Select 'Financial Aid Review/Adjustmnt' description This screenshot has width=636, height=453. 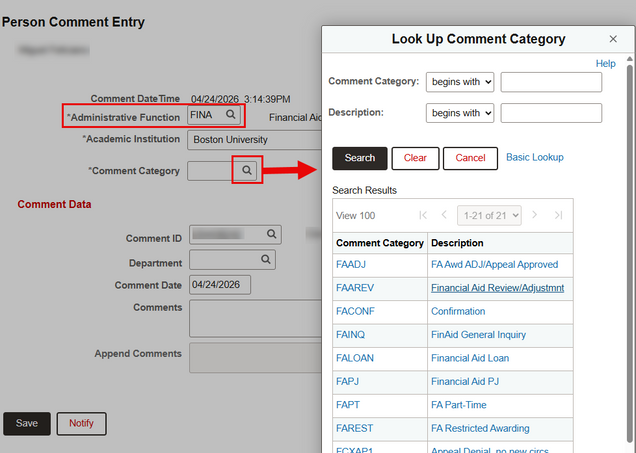point(497,288)
